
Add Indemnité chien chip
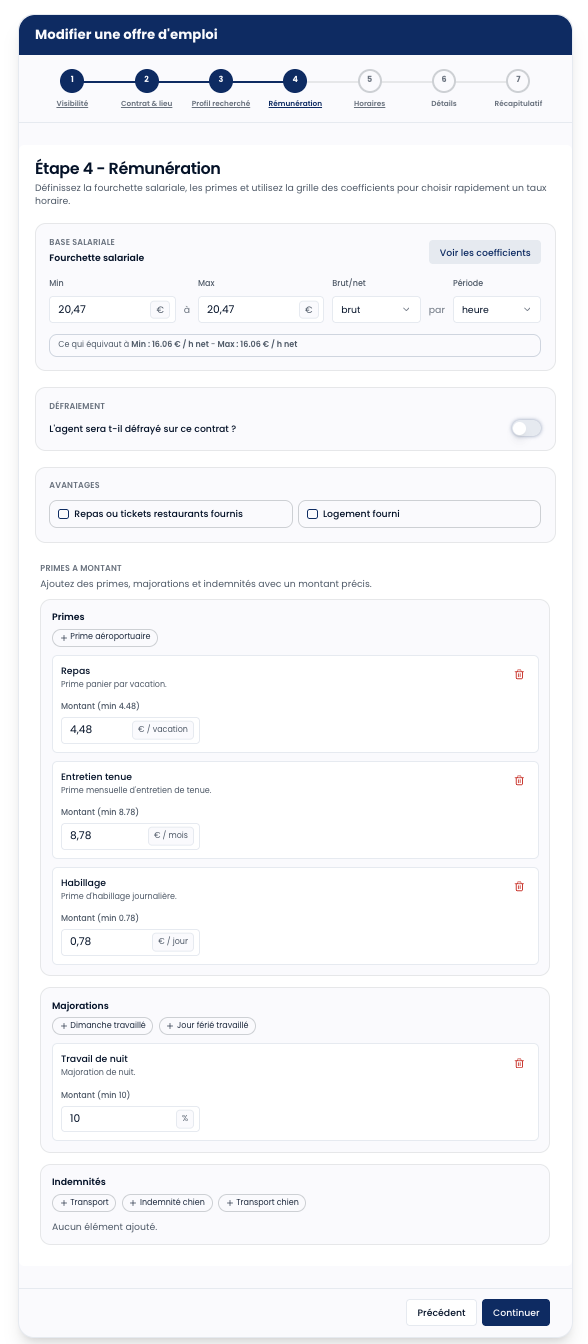pos(166,1203)
